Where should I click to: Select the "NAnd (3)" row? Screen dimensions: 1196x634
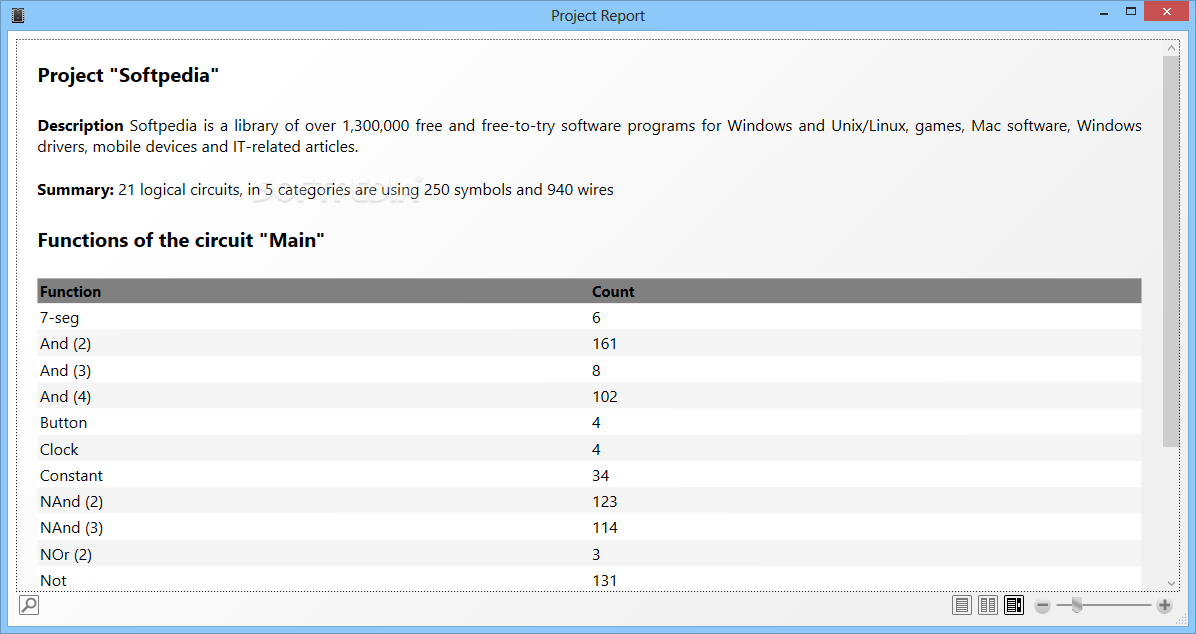589,527
